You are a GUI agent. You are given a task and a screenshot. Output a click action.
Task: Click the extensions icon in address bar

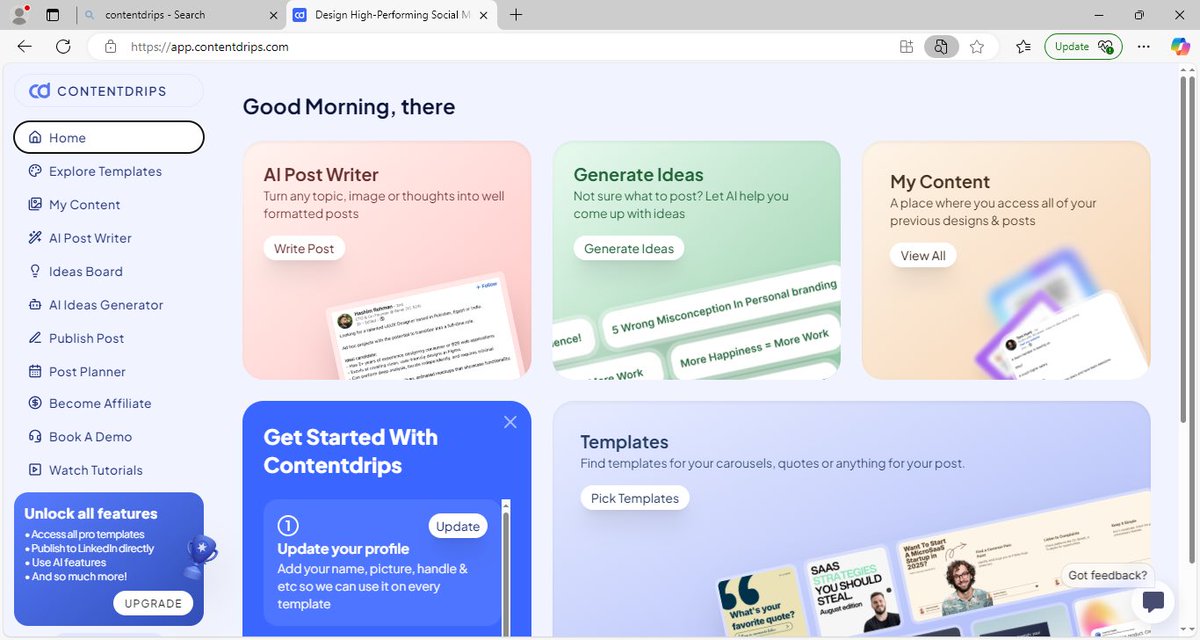tap(906, 46)
